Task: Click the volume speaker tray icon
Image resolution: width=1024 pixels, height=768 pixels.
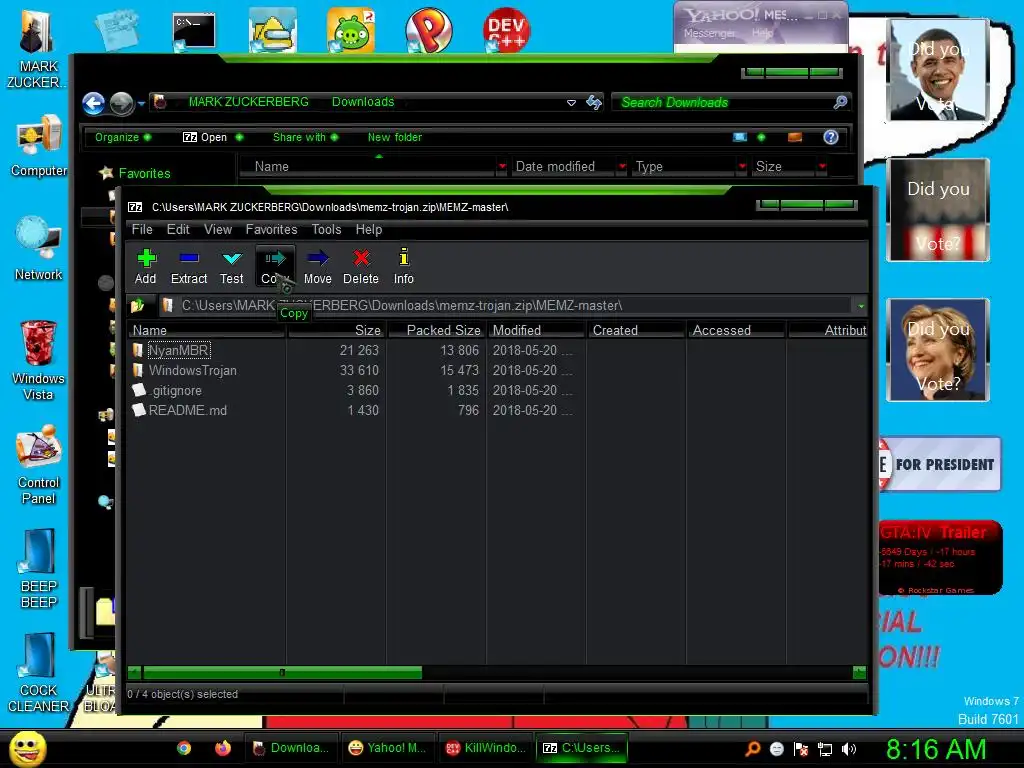Action: [x=848, y=749]
